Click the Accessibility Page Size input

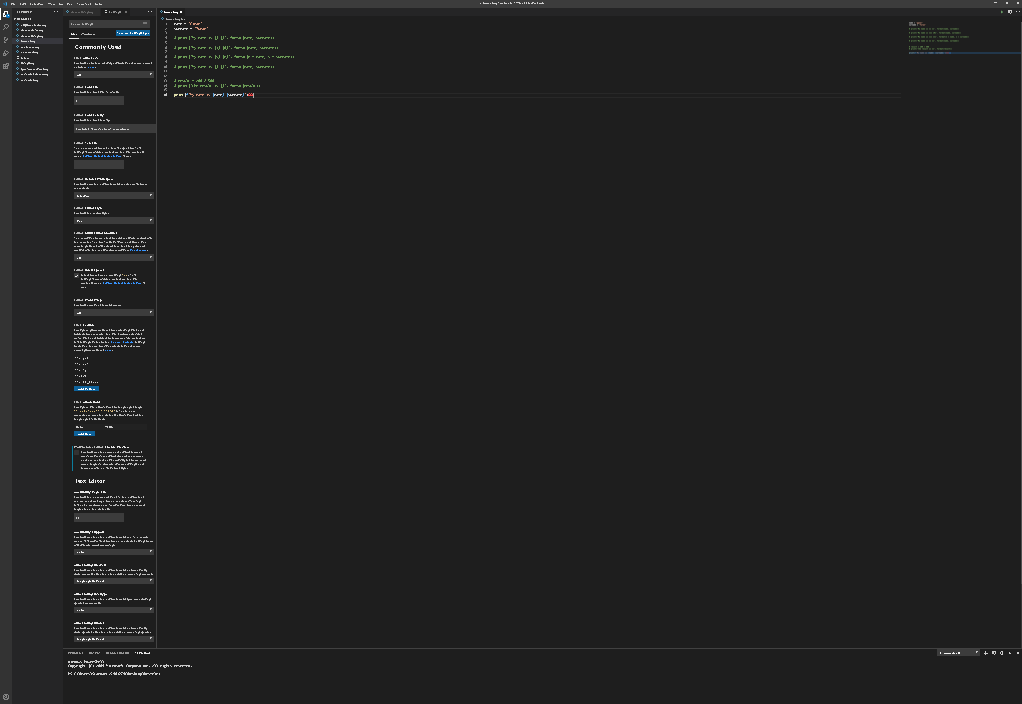pos(98,518)
